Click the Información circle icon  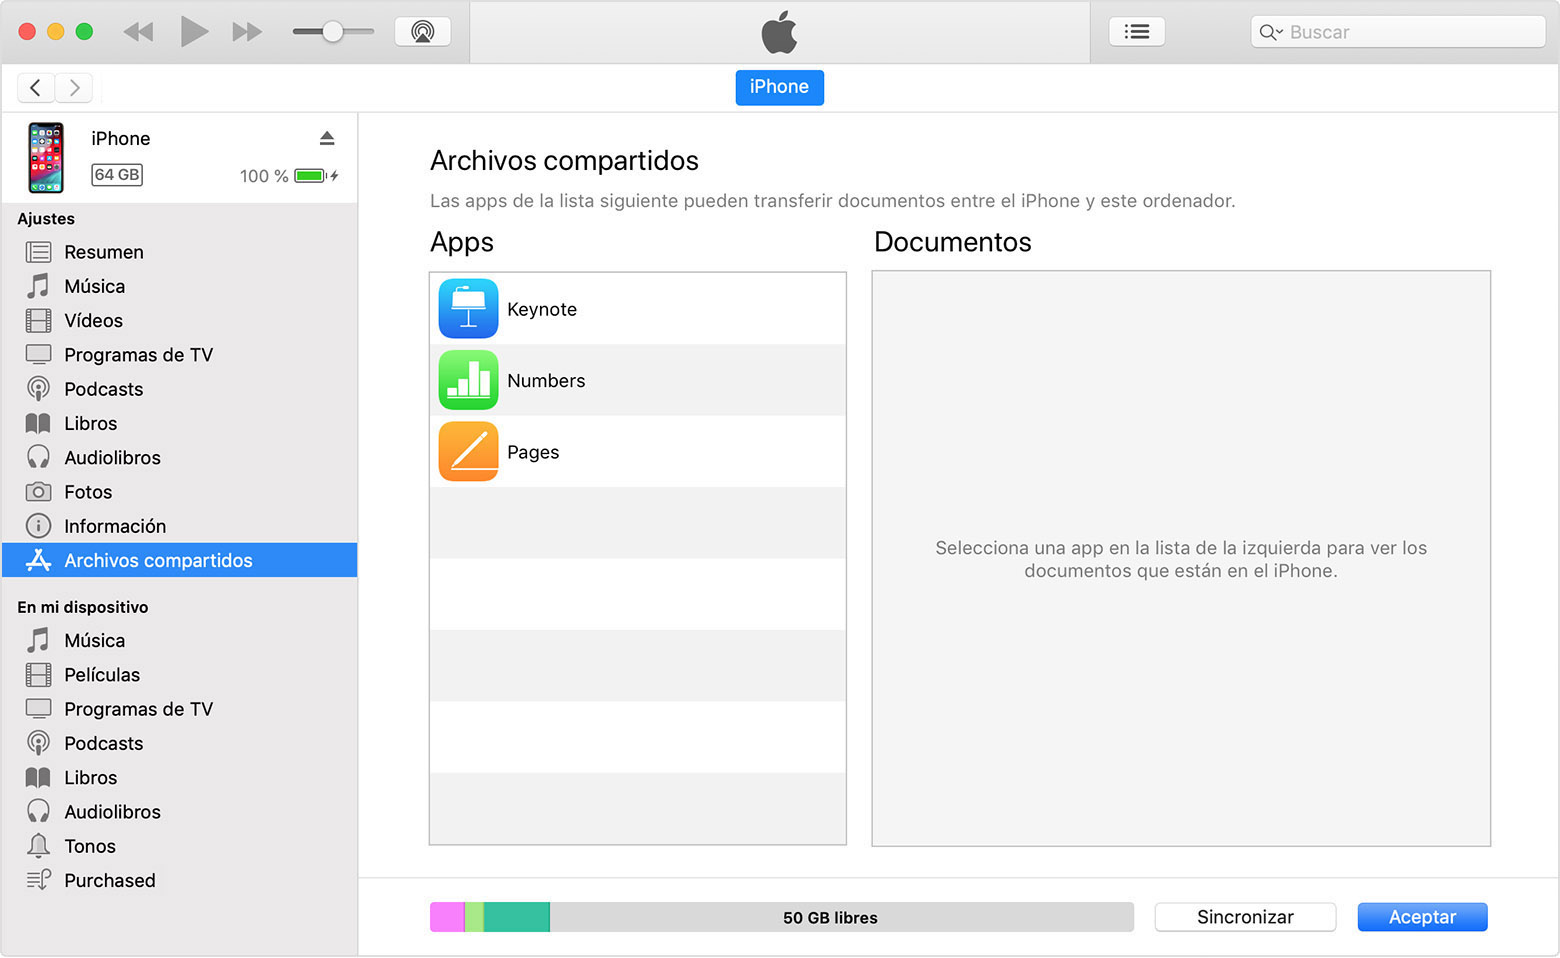38,526
